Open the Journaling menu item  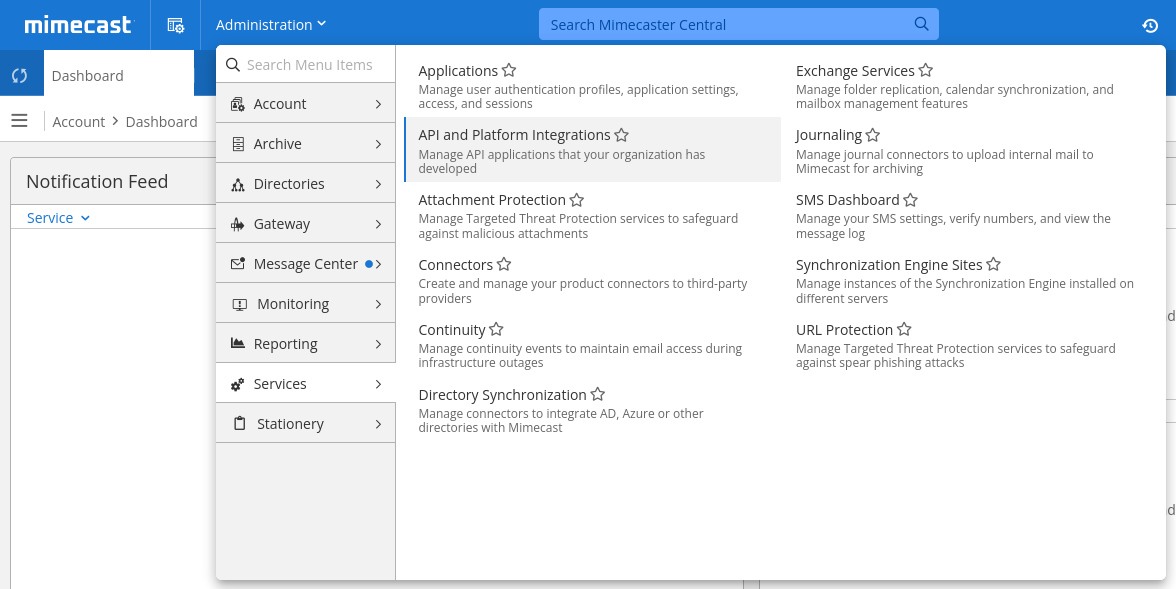coord(829,135)
